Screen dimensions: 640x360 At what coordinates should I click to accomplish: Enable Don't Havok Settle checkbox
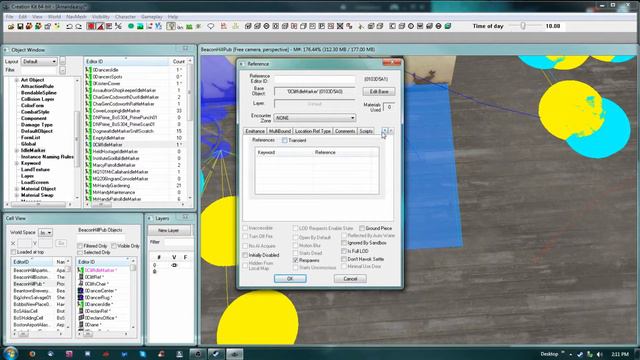pos(344,259)
